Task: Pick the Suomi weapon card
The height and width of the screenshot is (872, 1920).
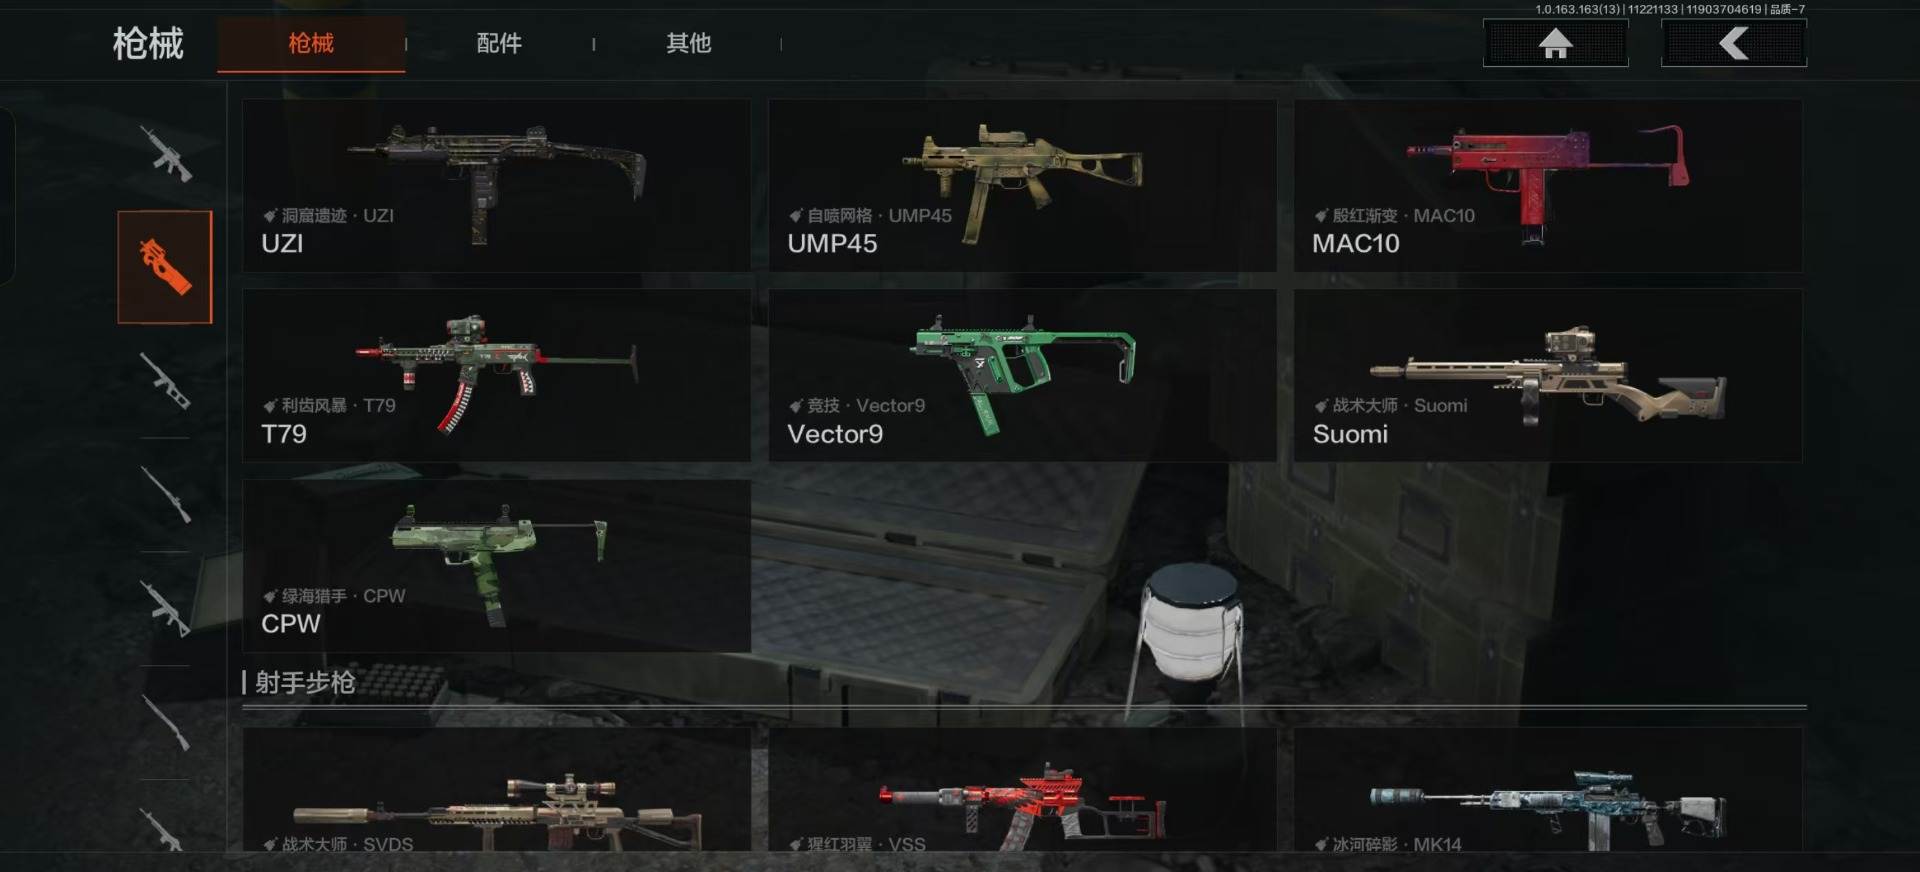Action: (x=1548, y=376)
